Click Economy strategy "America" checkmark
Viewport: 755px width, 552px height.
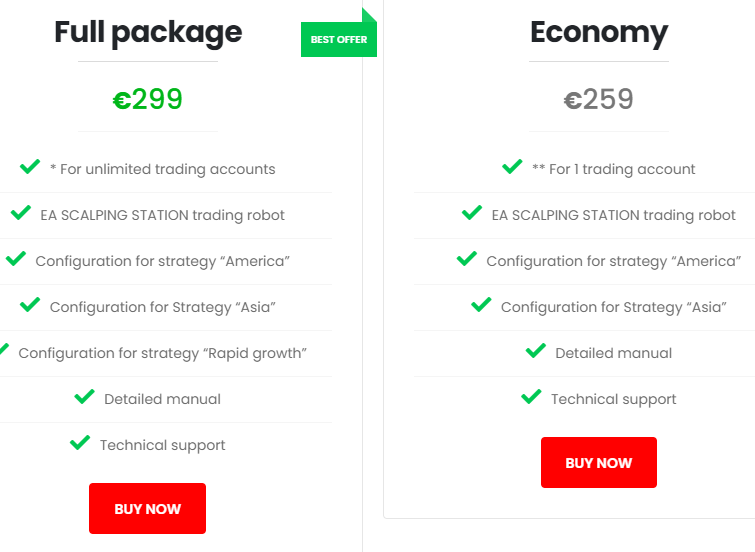[466, 259]
